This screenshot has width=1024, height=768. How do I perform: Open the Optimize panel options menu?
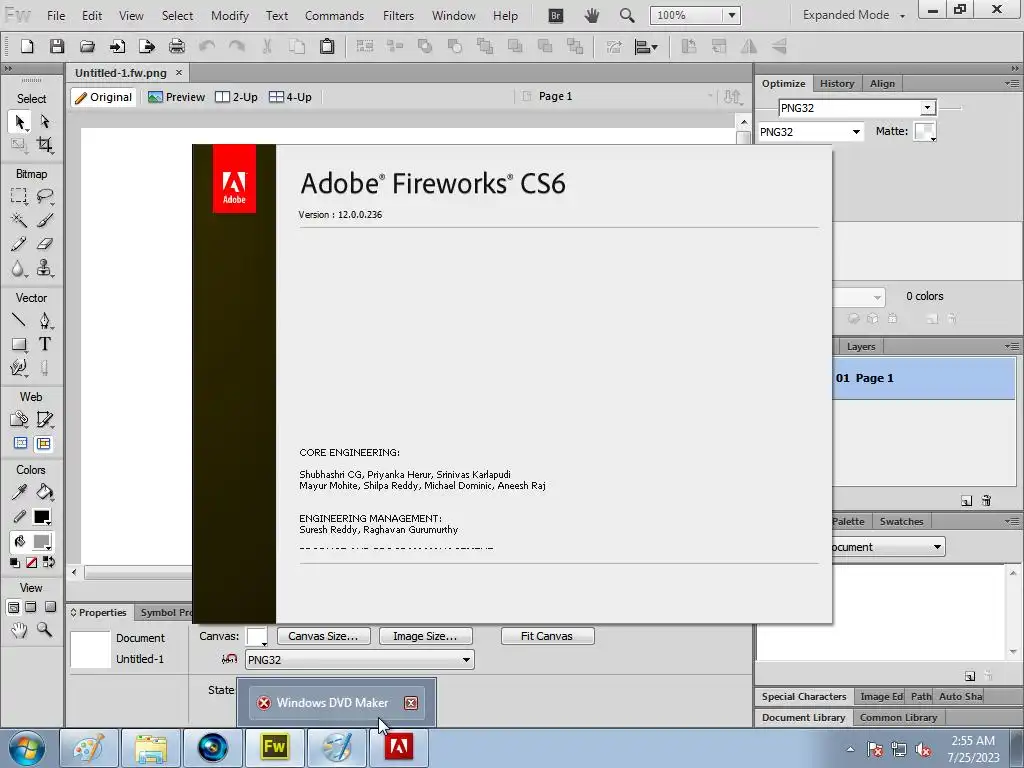coord(1012,84)
